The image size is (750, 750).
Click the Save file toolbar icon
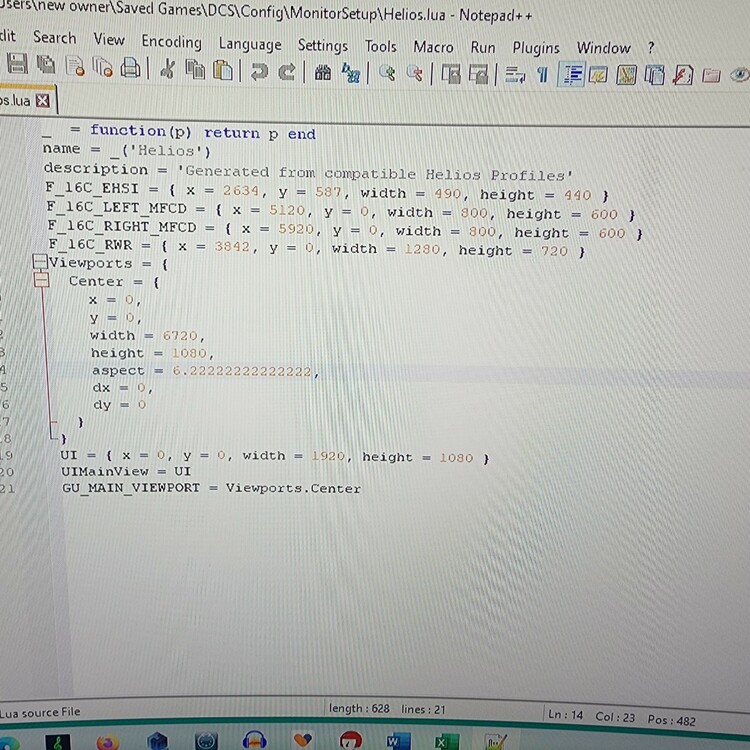tap(18, 64)
